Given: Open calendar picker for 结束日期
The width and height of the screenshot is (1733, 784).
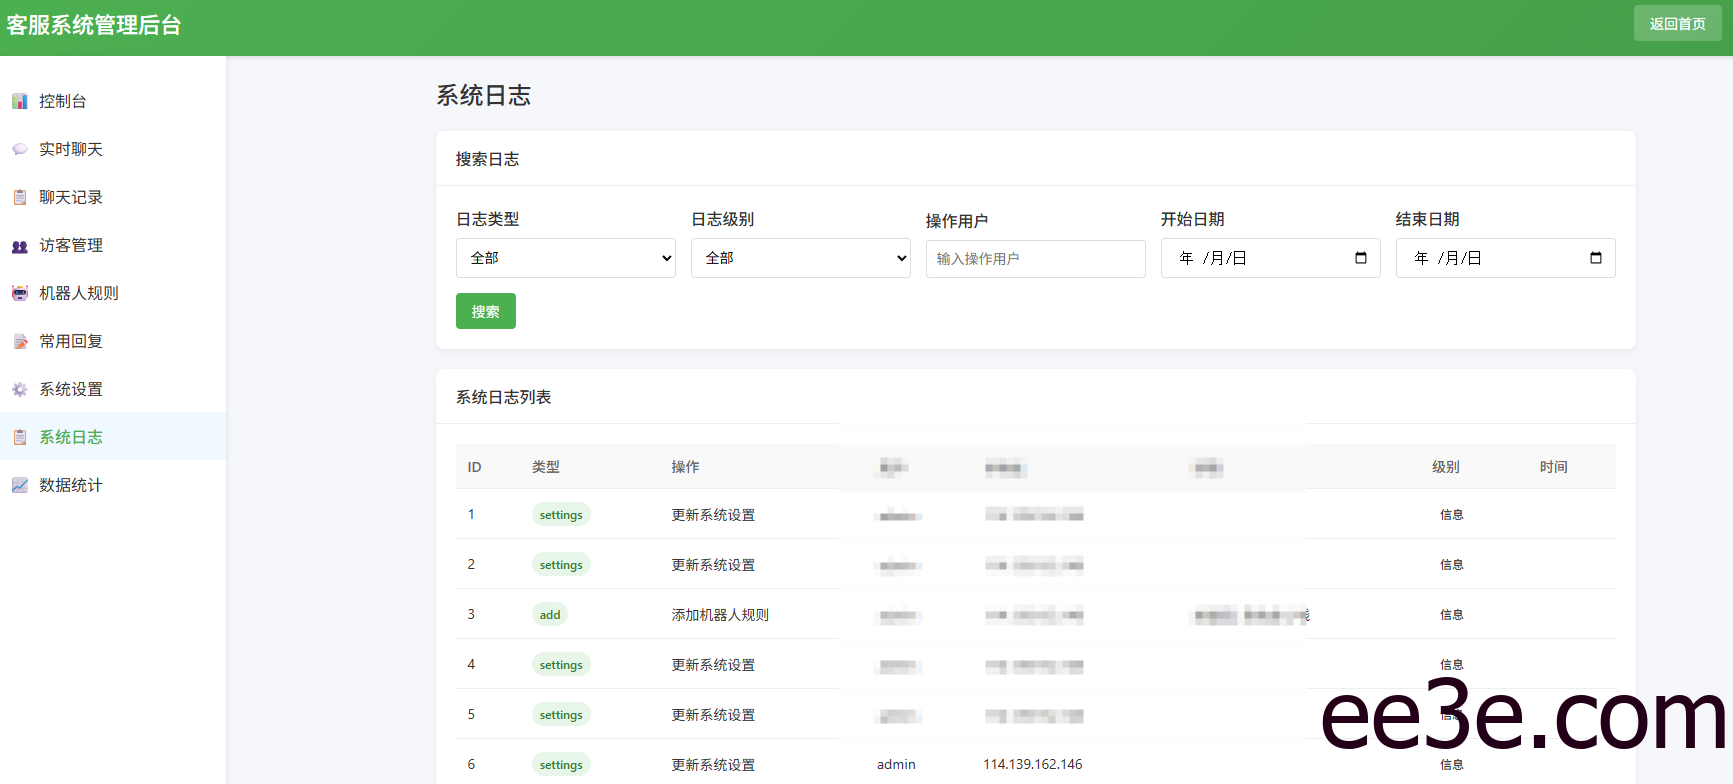Looking at the screenshot, I should pyautogui.click(x=1595, y=258).
